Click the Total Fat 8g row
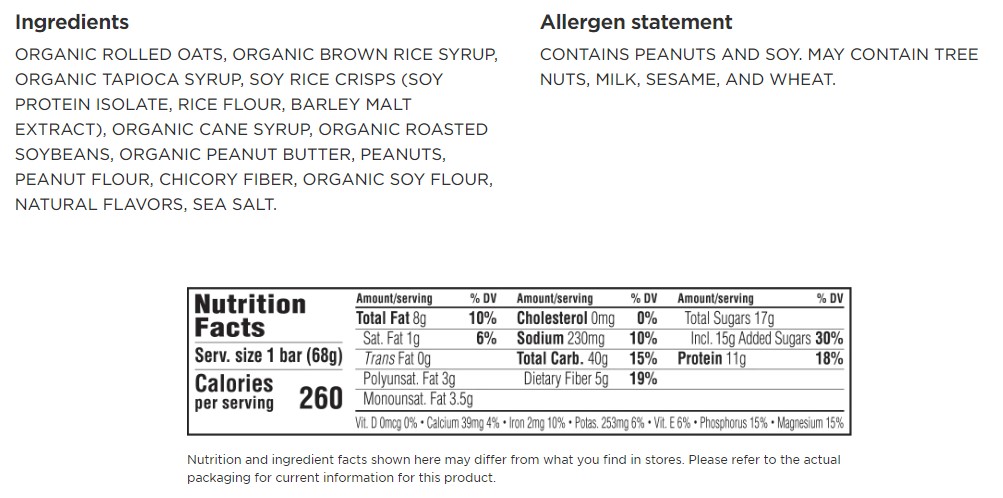Viewport: 1003px width, 498px height. click(x=391, y=318)
